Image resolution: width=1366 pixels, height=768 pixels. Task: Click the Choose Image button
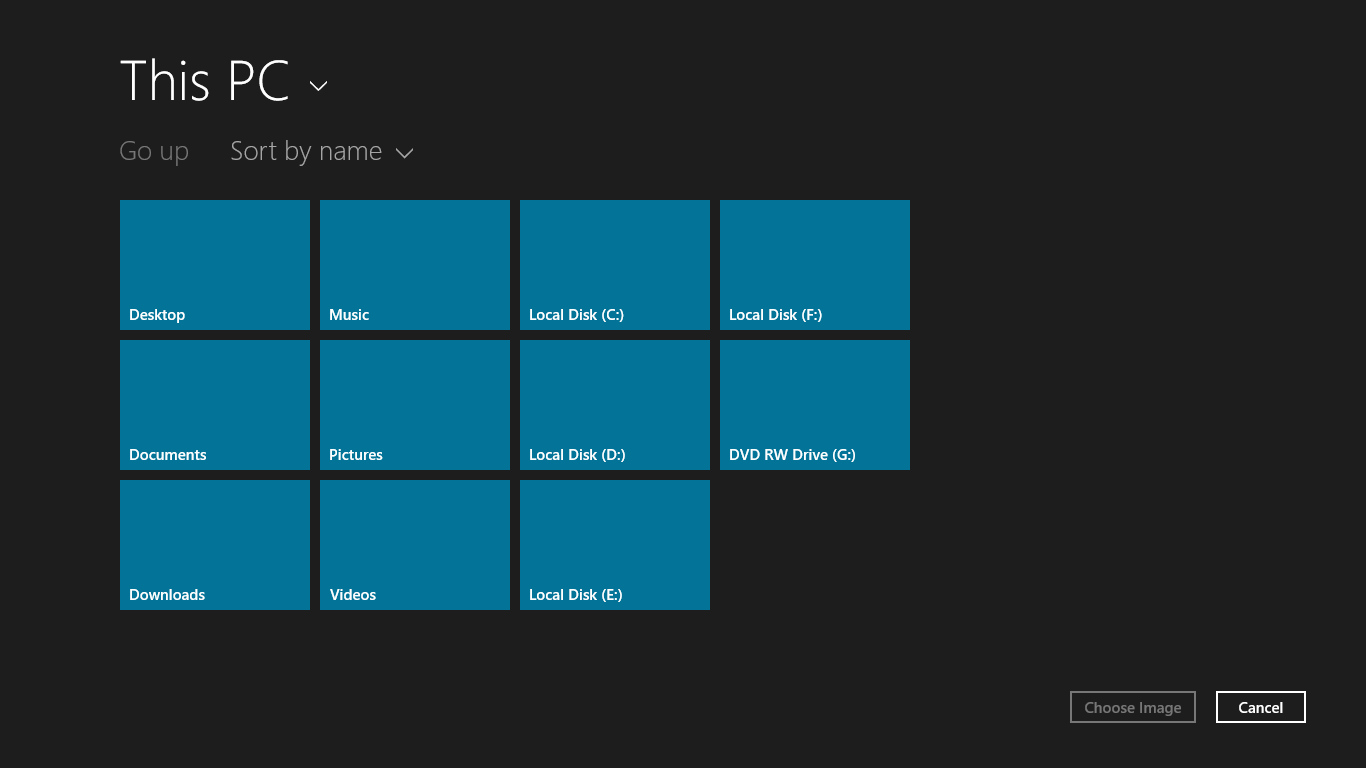[1132, 707]
